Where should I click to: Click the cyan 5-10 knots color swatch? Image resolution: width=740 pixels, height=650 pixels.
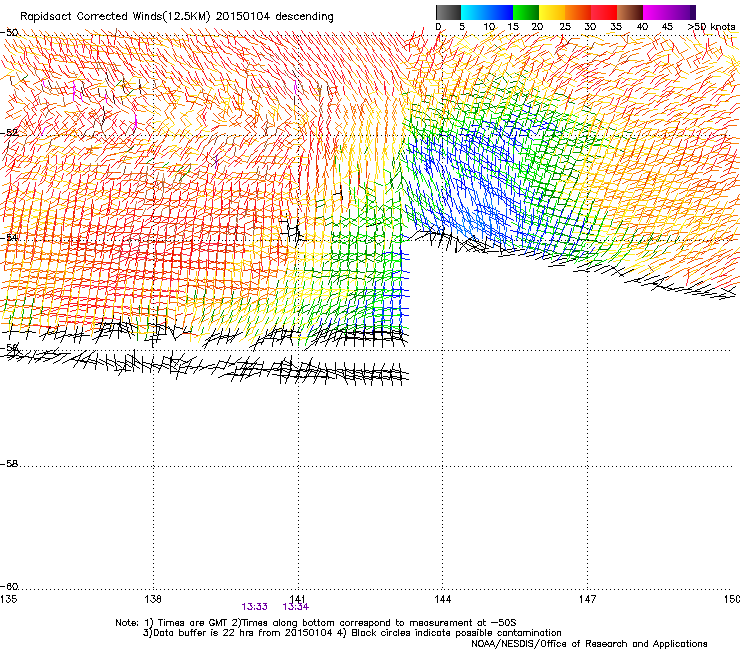(474, 12)
